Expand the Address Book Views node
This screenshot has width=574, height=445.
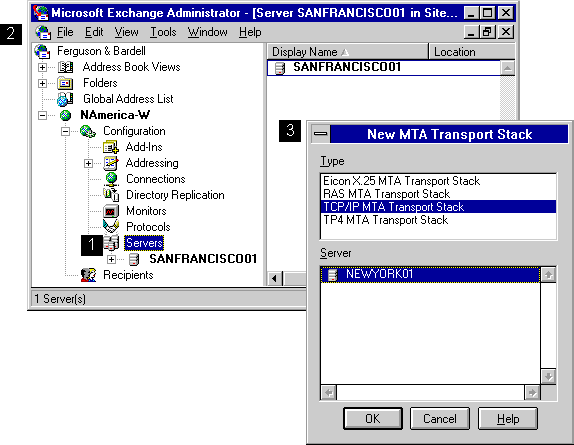(x=42, y=67)
